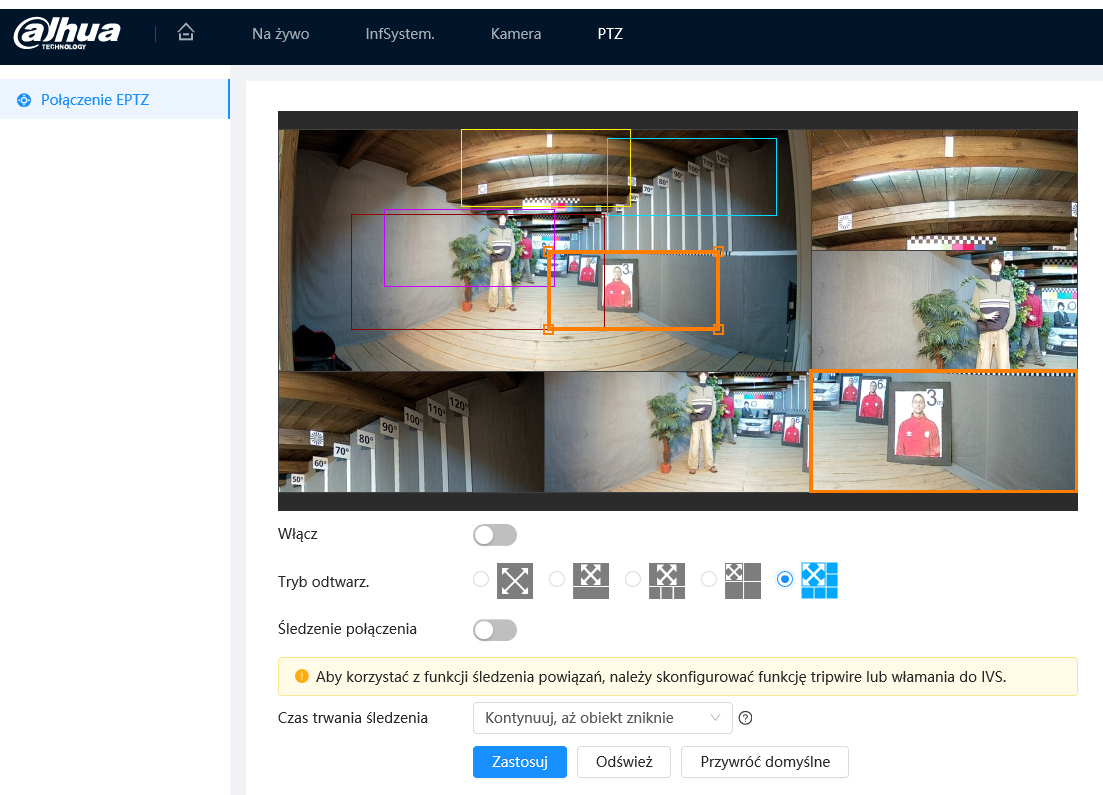This screenshot has height=795, width=1103.
Task: Turn on the Śledzenie połączenia switch
Action: [x=495, y=630]
